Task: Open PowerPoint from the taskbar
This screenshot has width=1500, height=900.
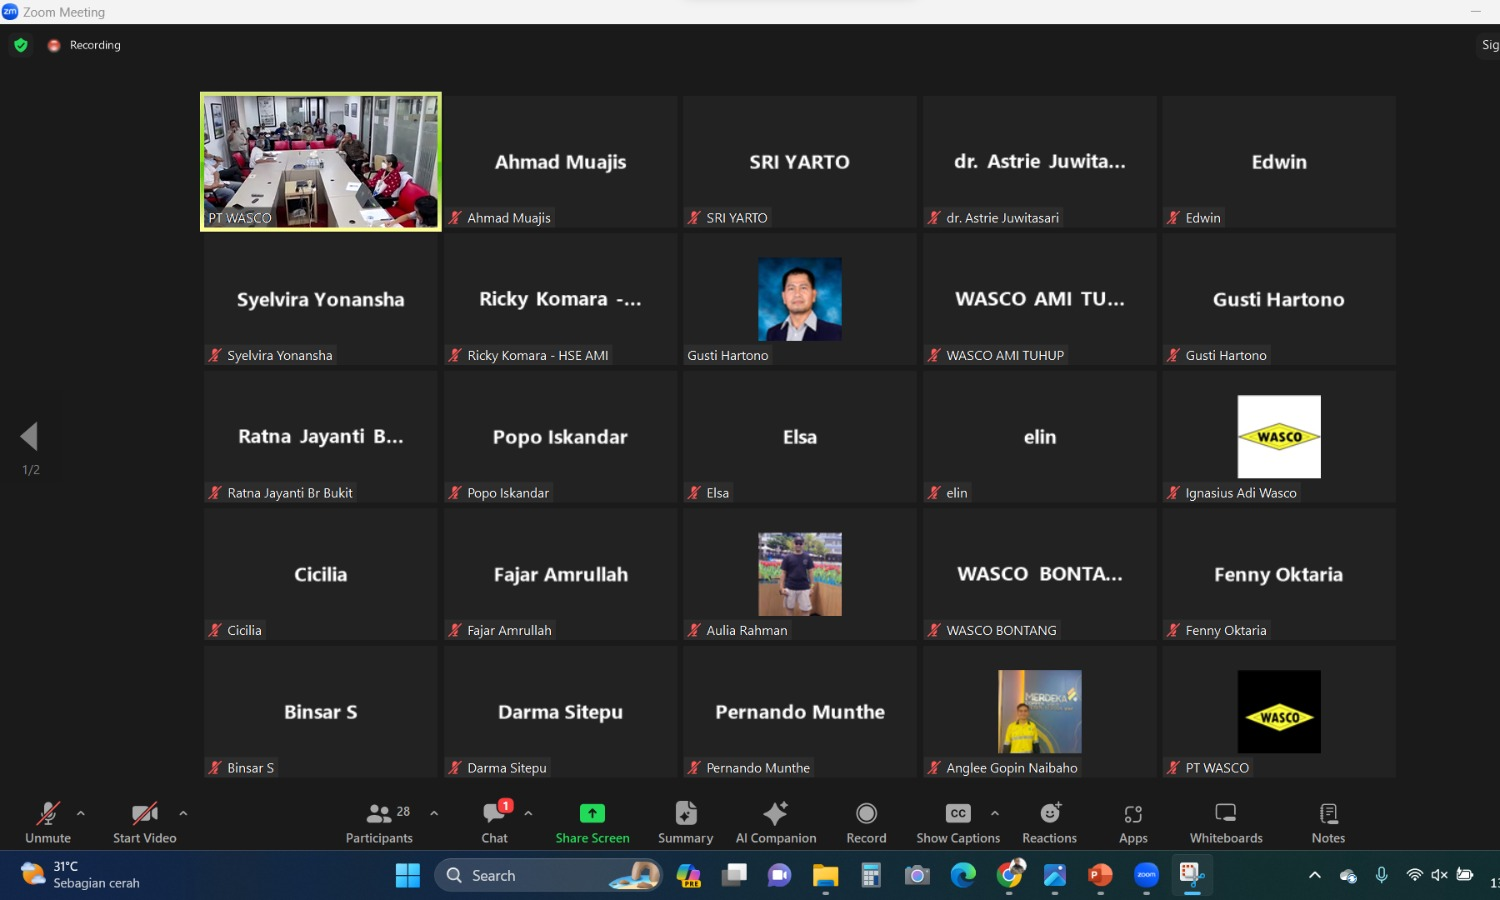Action: pos(1100,876)
